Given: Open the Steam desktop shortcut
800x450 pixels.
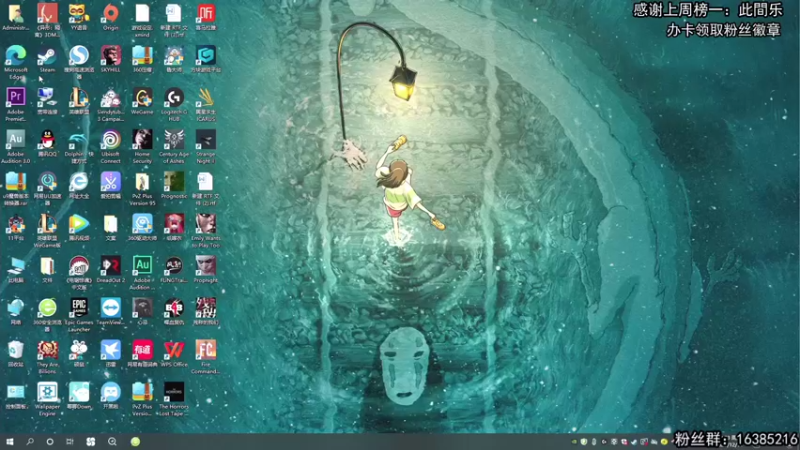Looking at the screenshot, I should click(47, 56).
